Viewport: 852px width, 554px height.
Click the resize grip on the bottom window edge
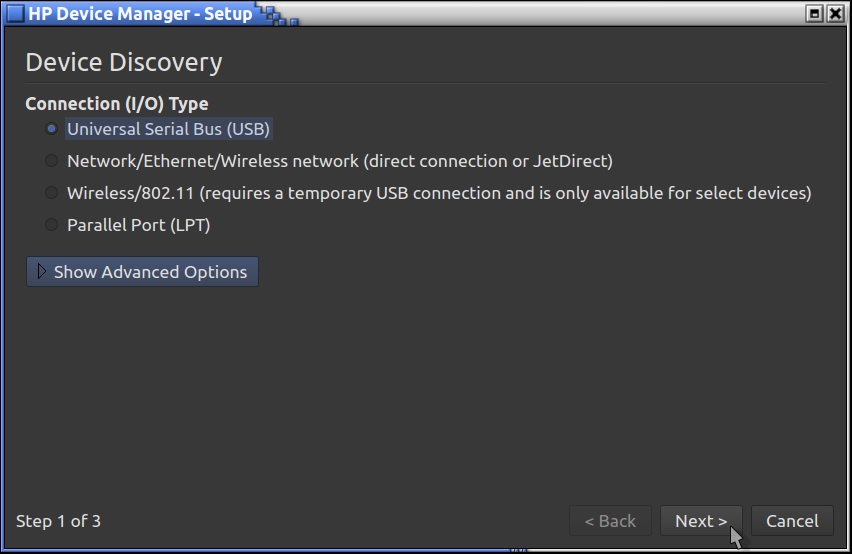tap(519, 550)
